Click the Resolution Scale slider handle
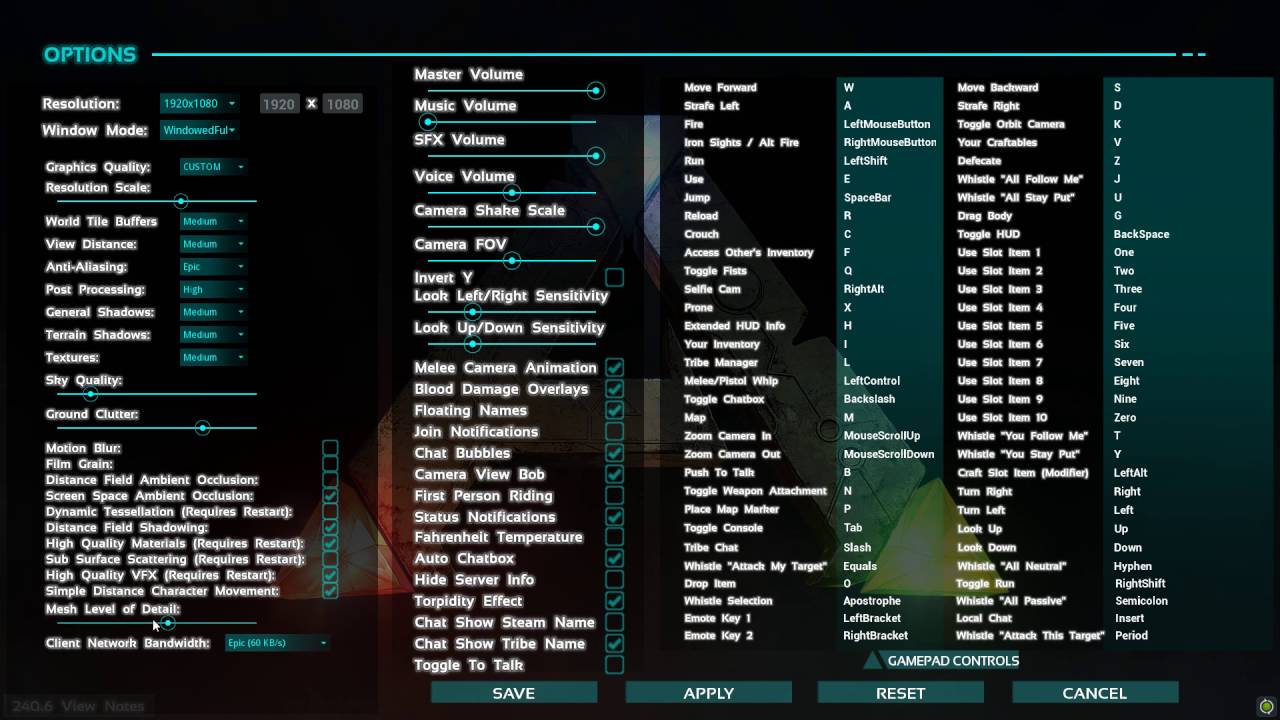The image size is (1280, 720). pos(181,201)
